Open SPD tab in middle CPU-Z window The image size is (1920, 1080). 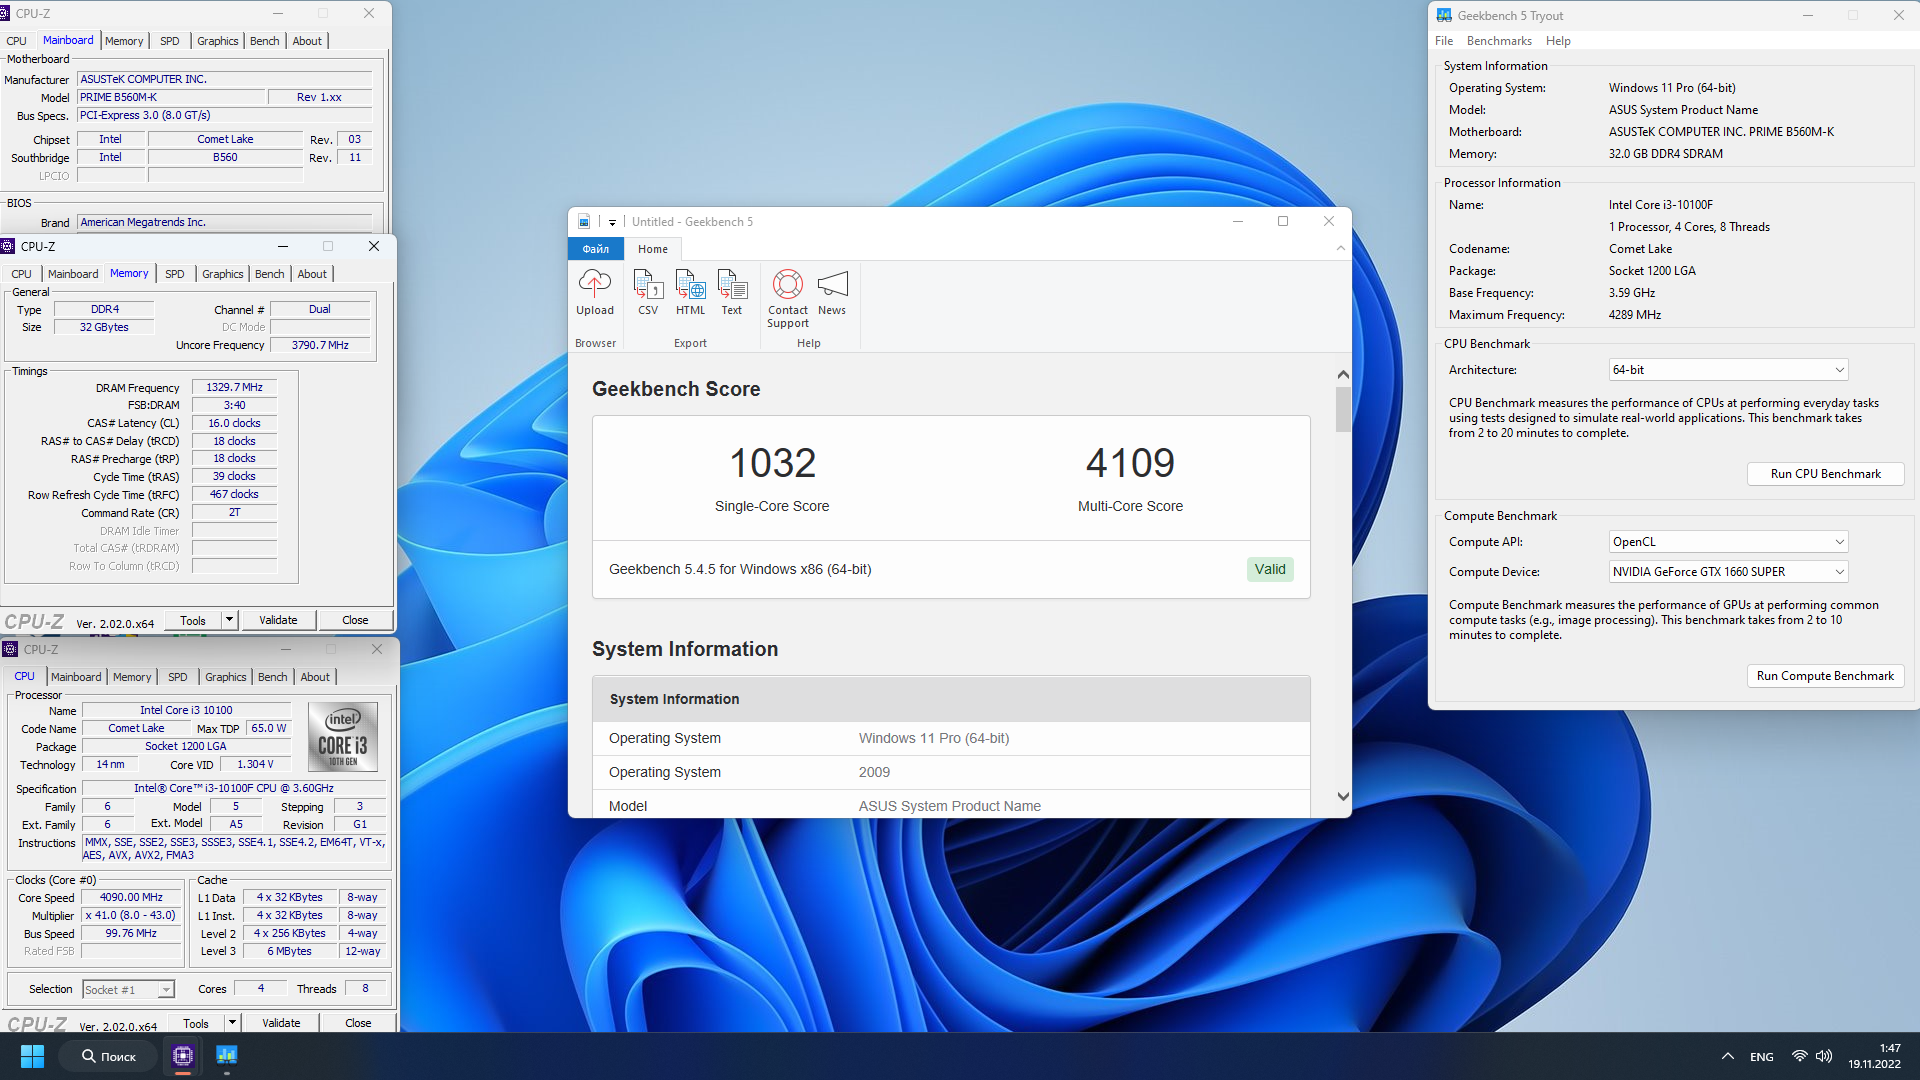175,274
